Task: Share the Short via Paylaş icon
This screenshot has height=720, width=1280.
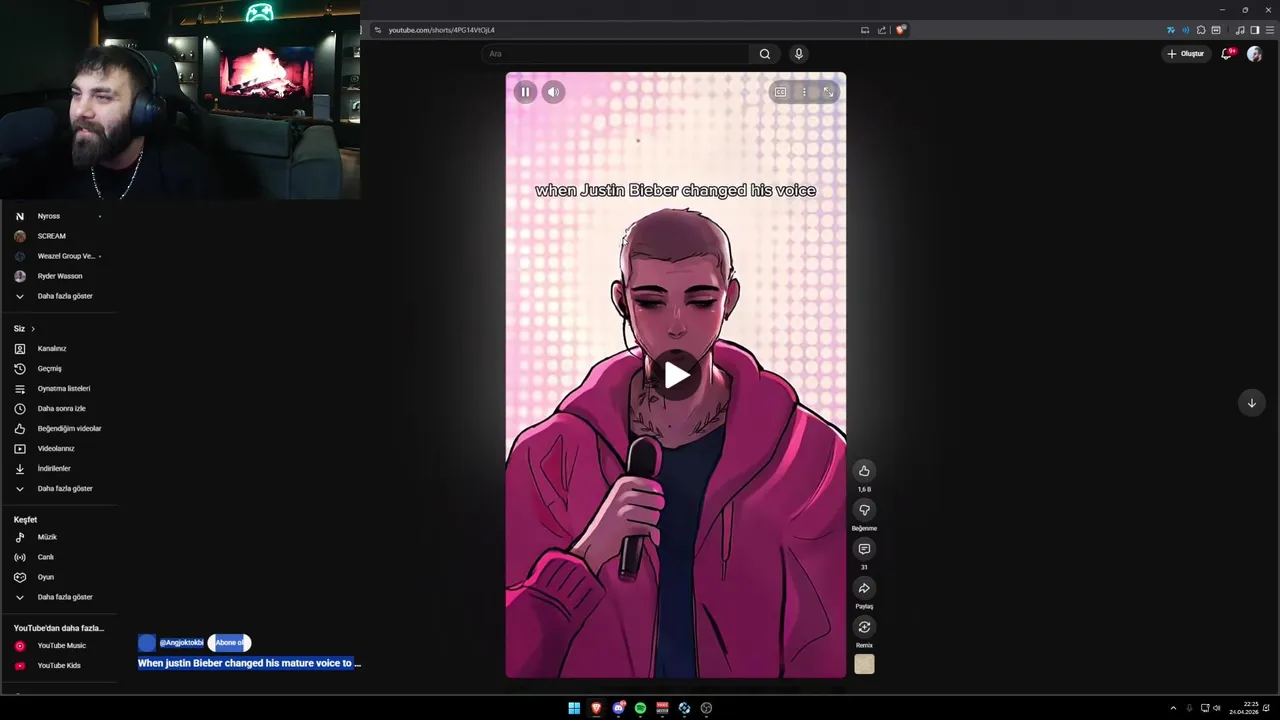Action: click(864, 588)
